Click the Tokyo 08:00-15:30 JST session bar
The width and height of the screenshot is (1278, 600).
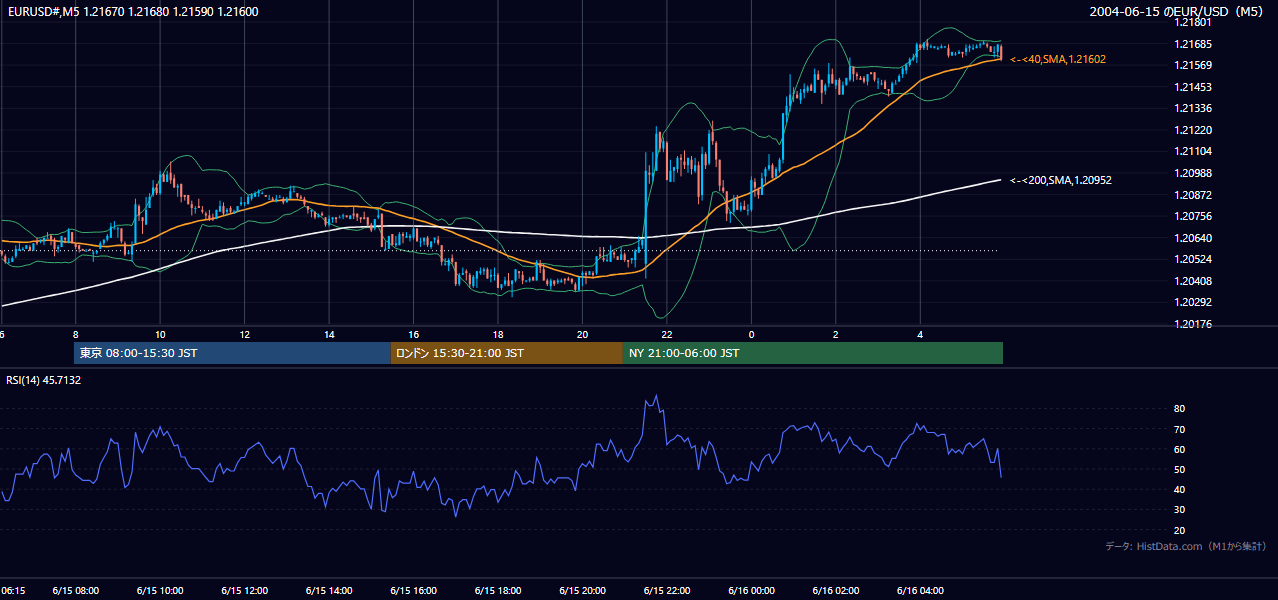[232, 353]
